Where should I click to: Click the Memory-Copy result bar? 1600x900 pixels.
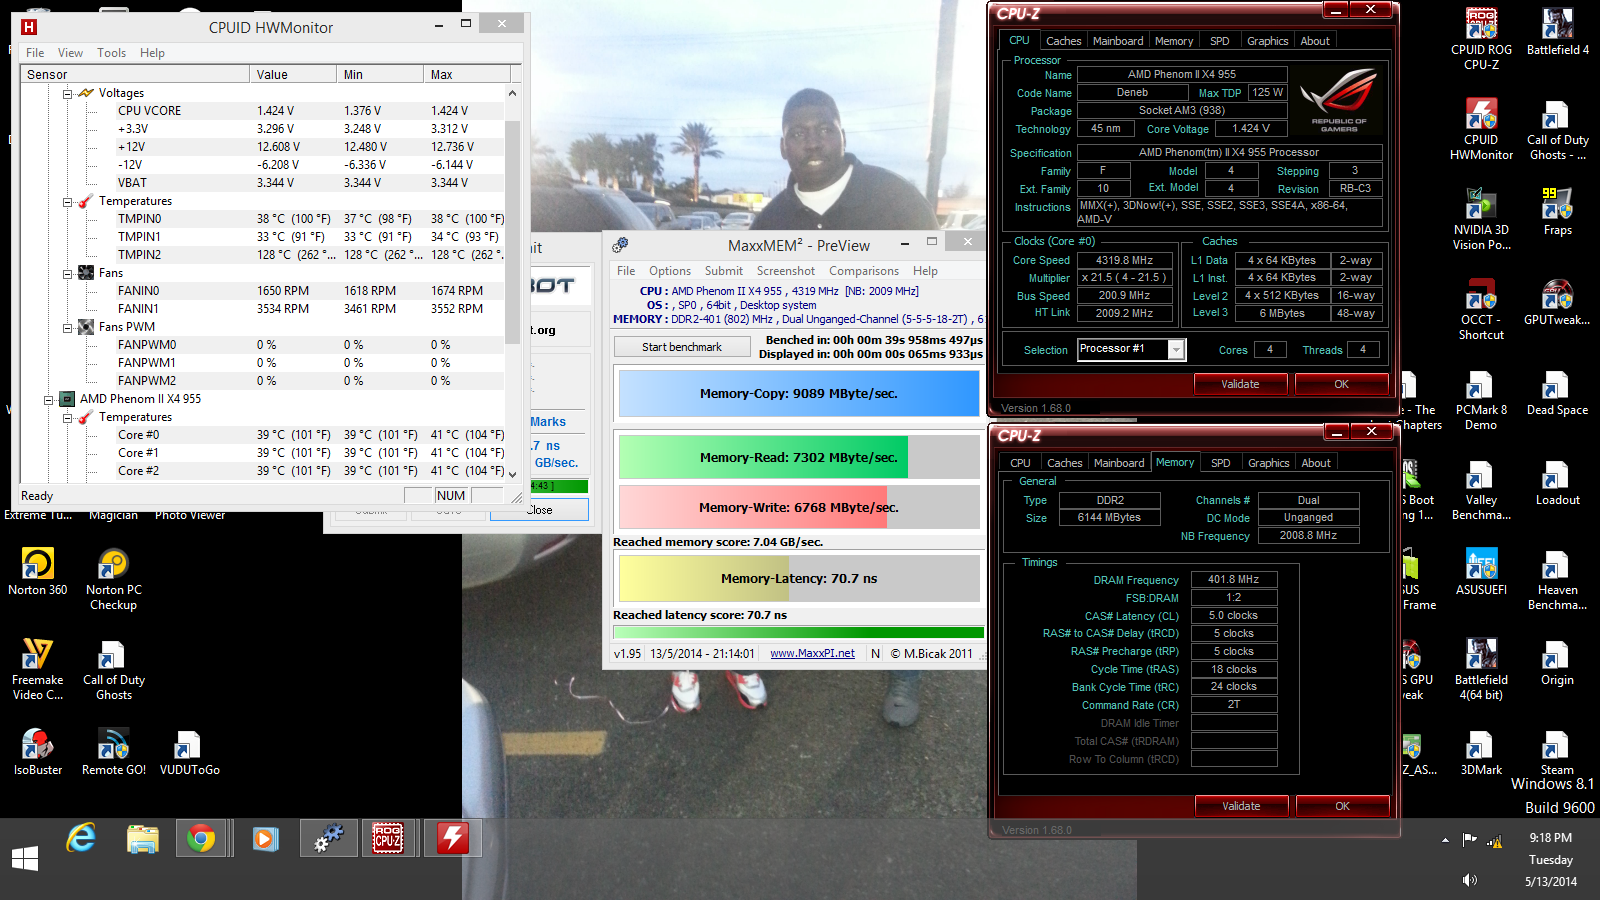(798, 394)
